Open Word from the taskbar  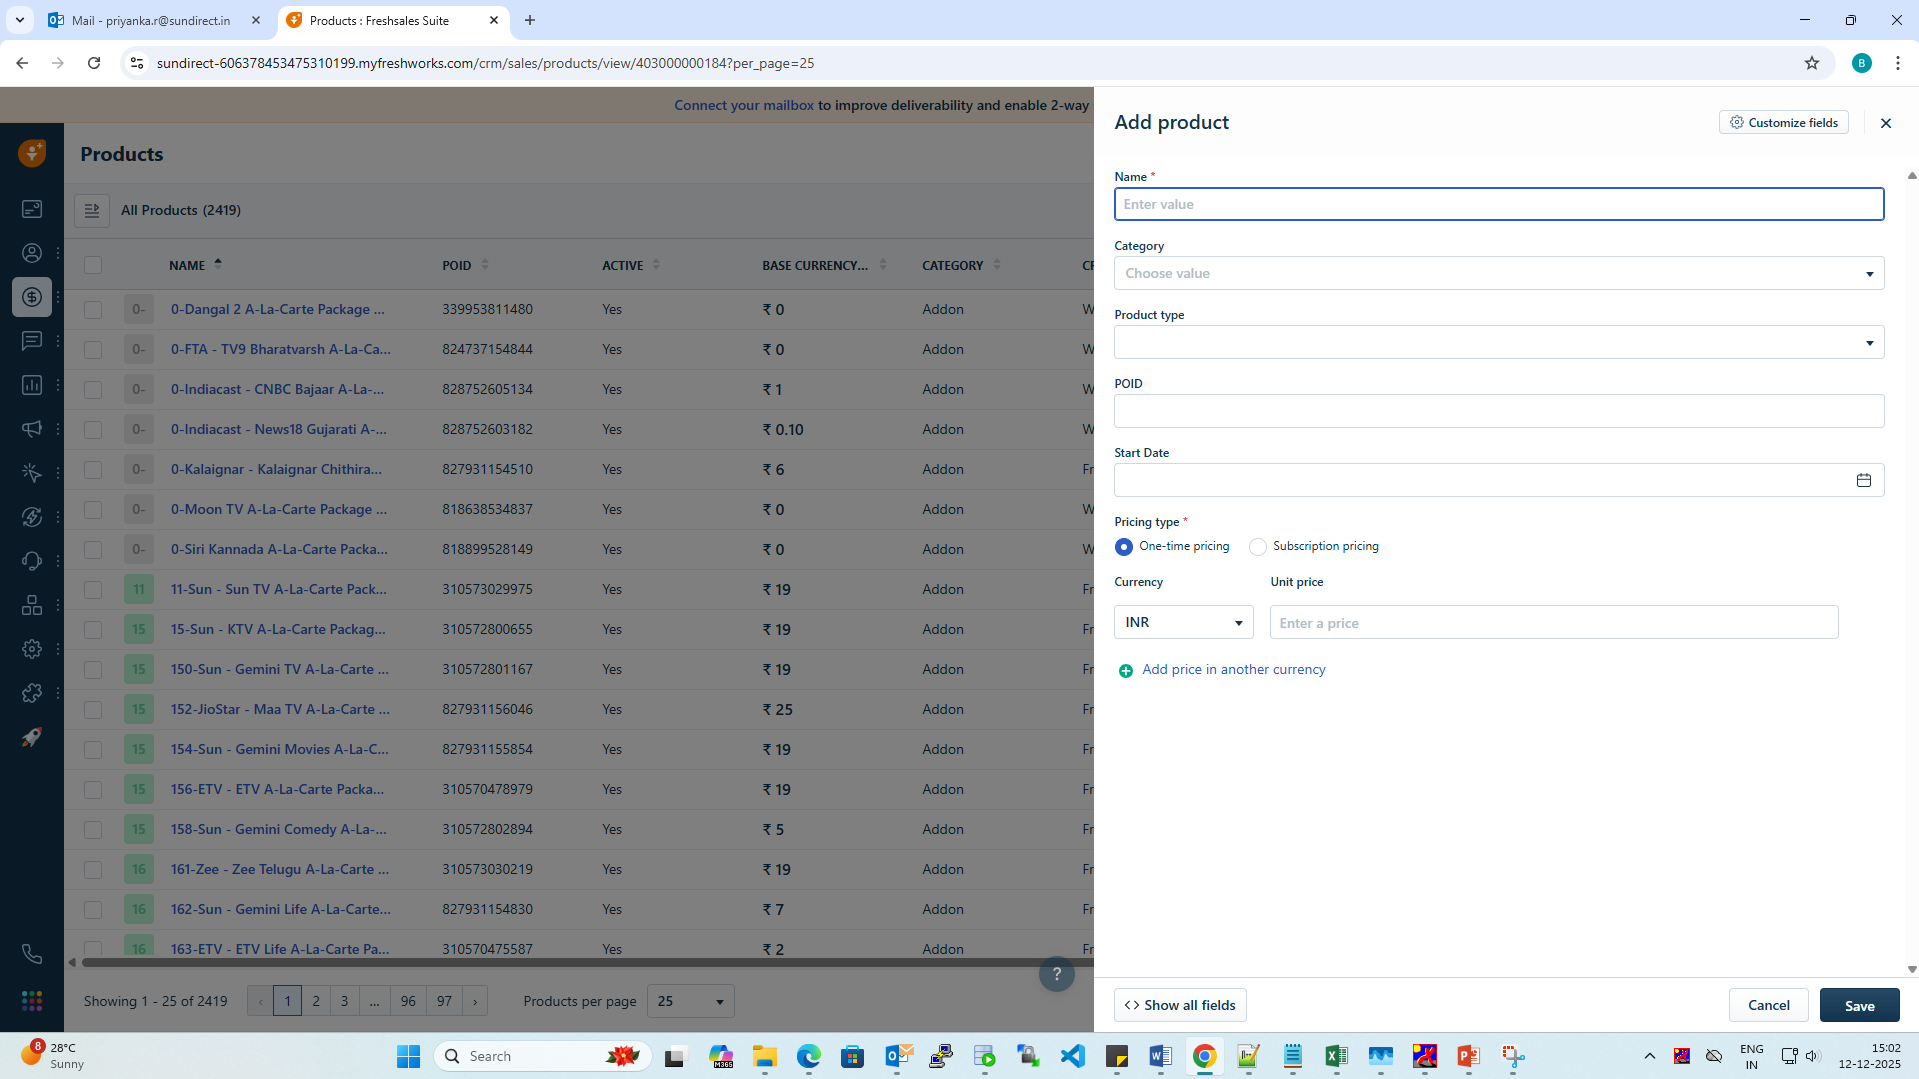point(1161,1056)
